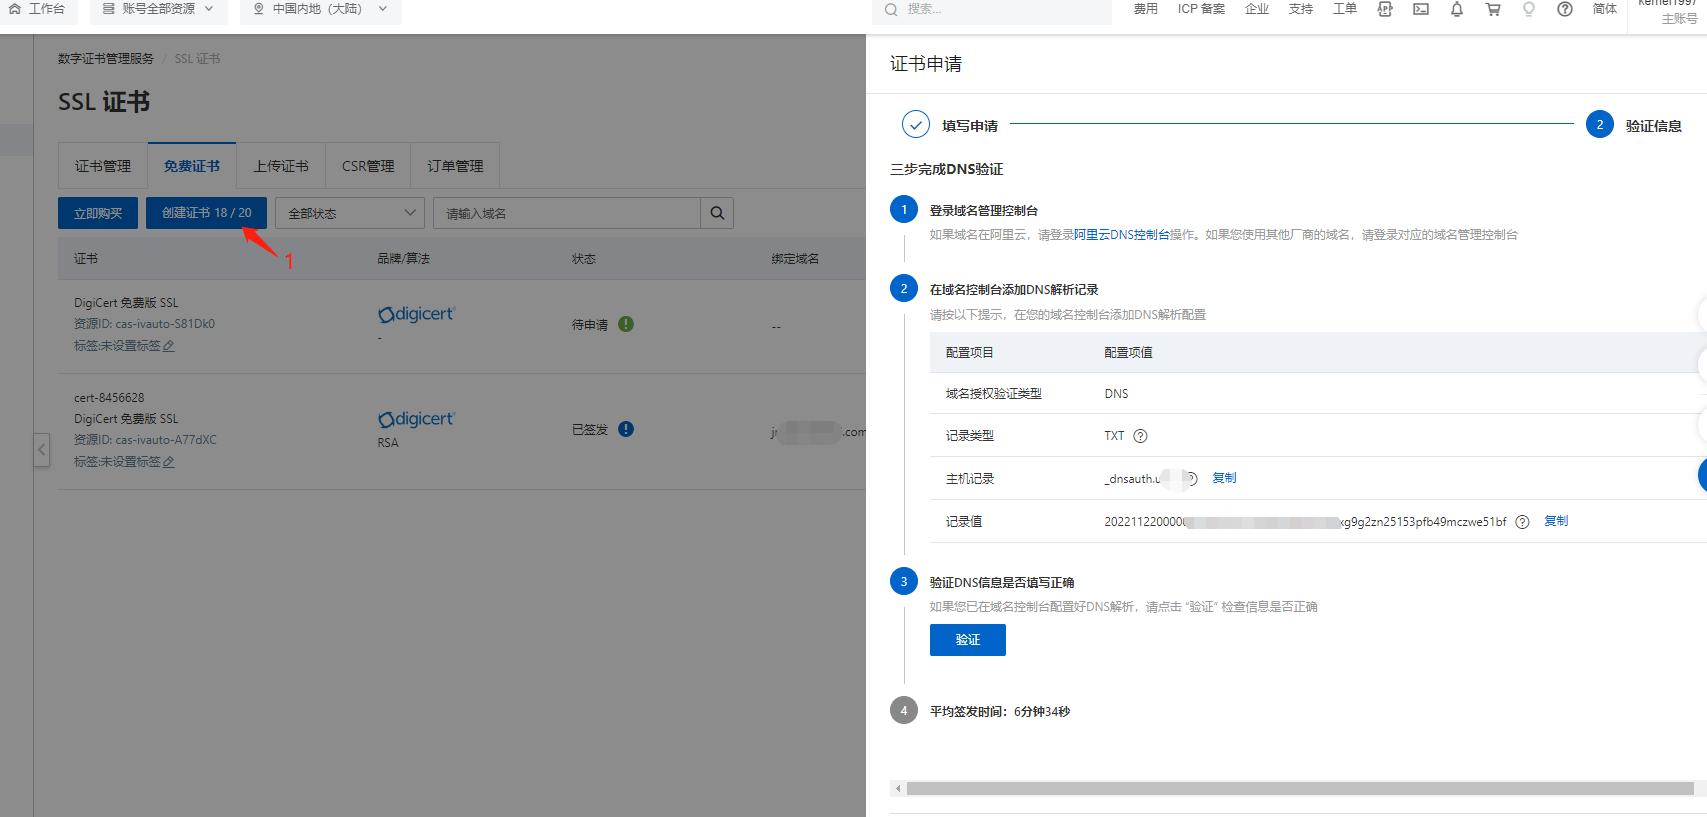Image resolution: width=1707 pixels, height=817 pixels.
Task: Click 资源ID: cas-ivauto-A77dXC text
Action: [x=145, y=440]
